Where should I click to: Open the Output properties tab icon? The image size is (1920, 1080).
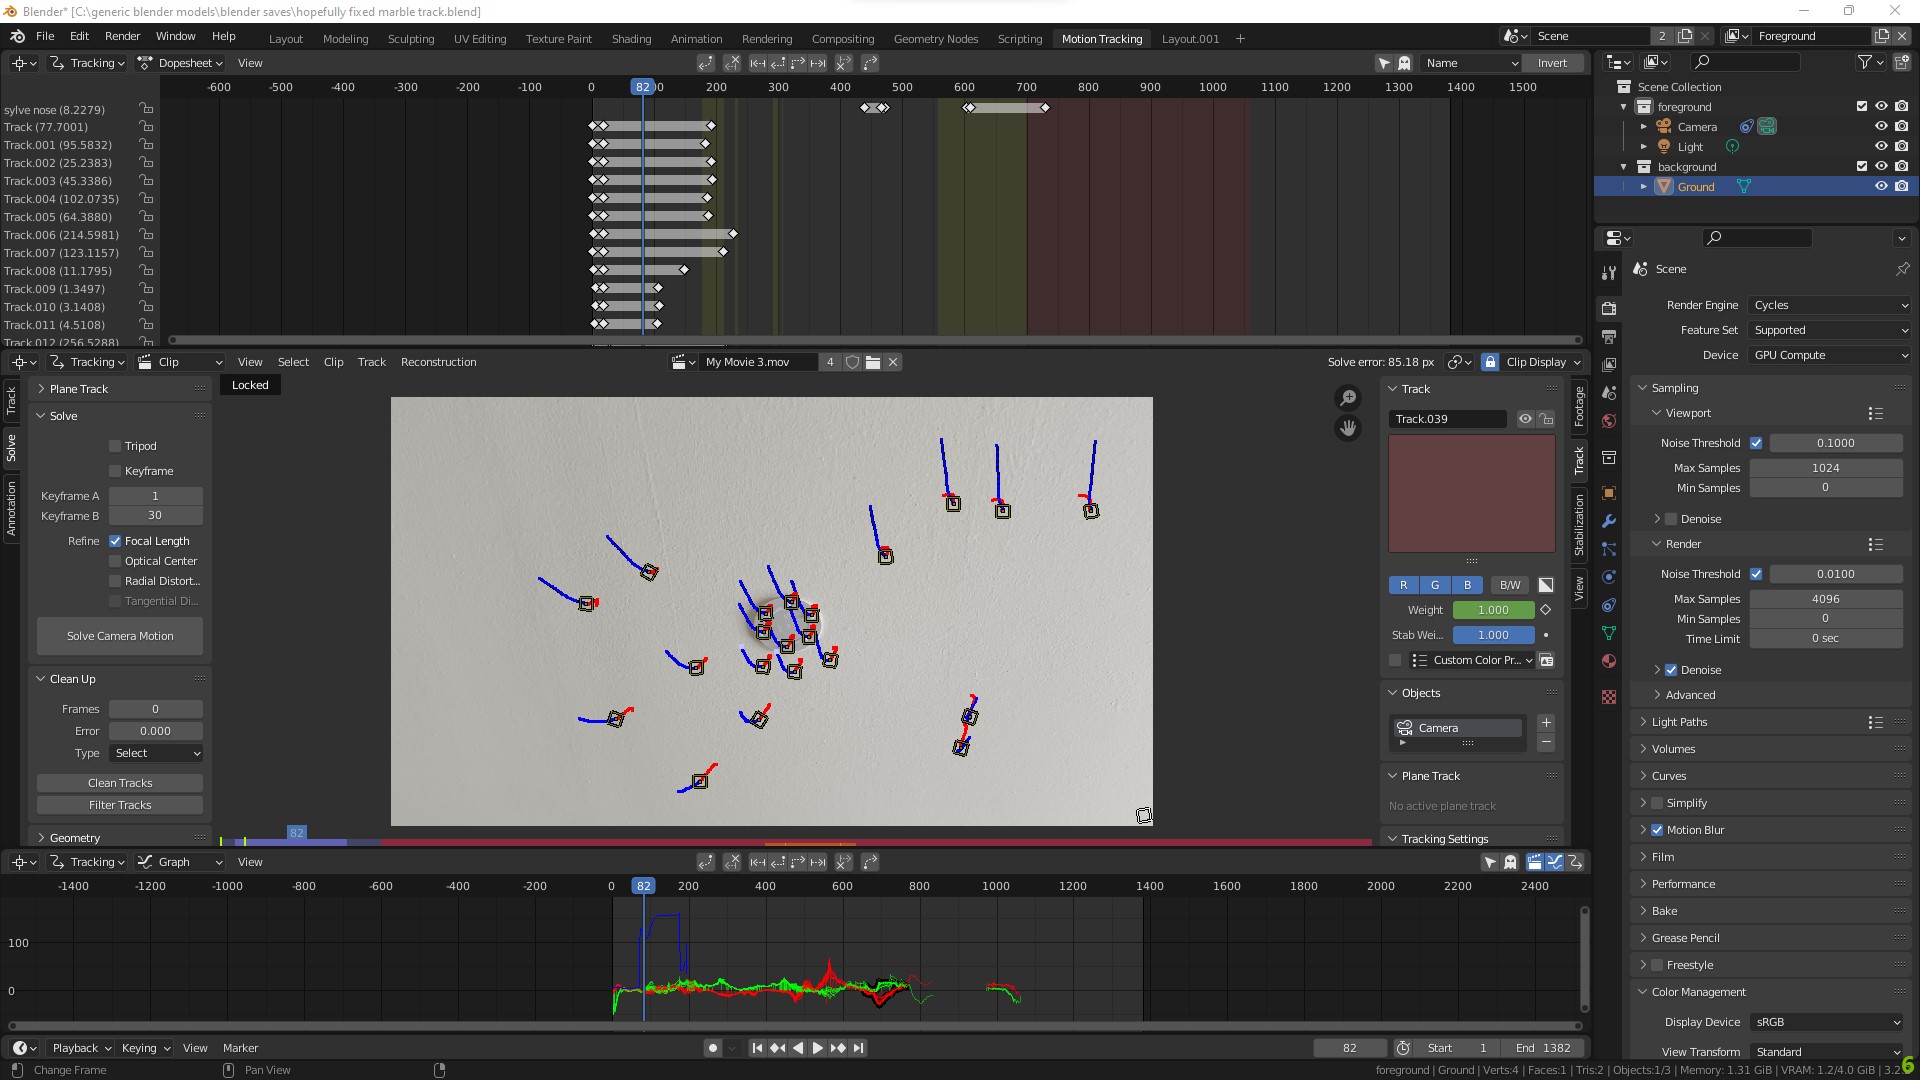pyautogui.click(x=1609, y=336)
